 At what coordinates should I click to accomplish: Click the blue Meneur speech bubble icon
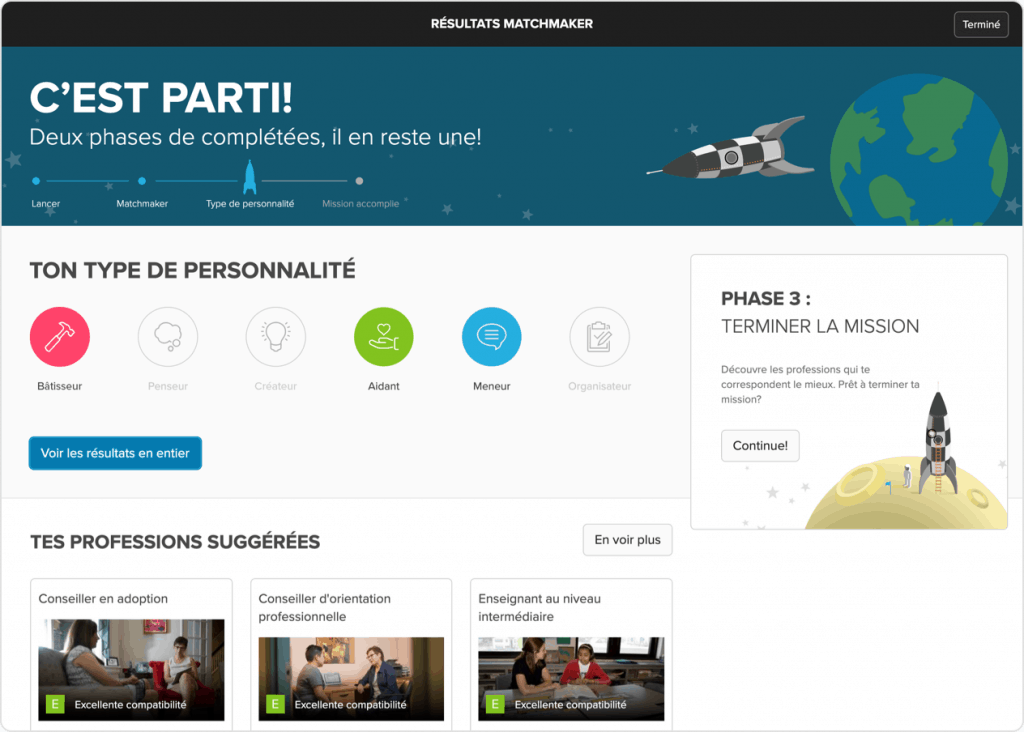click(x=492, y=337)
